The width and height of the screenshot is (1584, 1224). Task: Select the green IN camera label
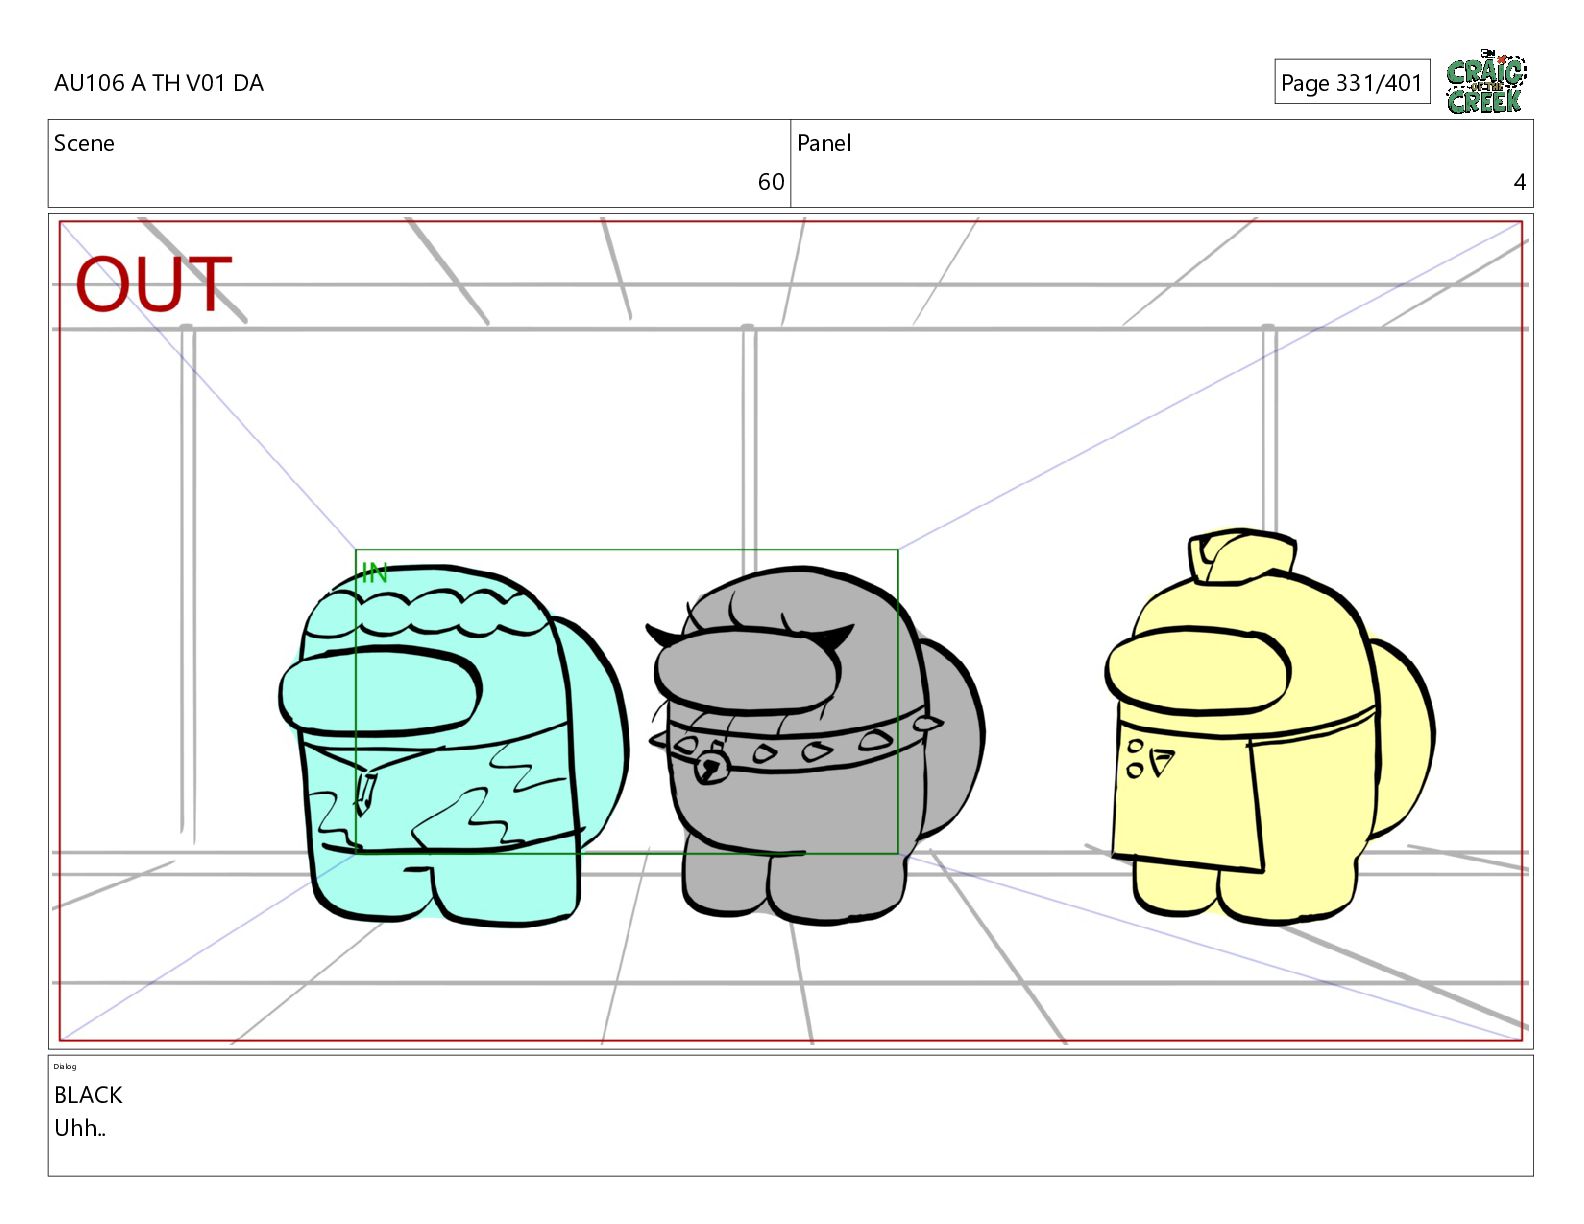coord(374,573)
